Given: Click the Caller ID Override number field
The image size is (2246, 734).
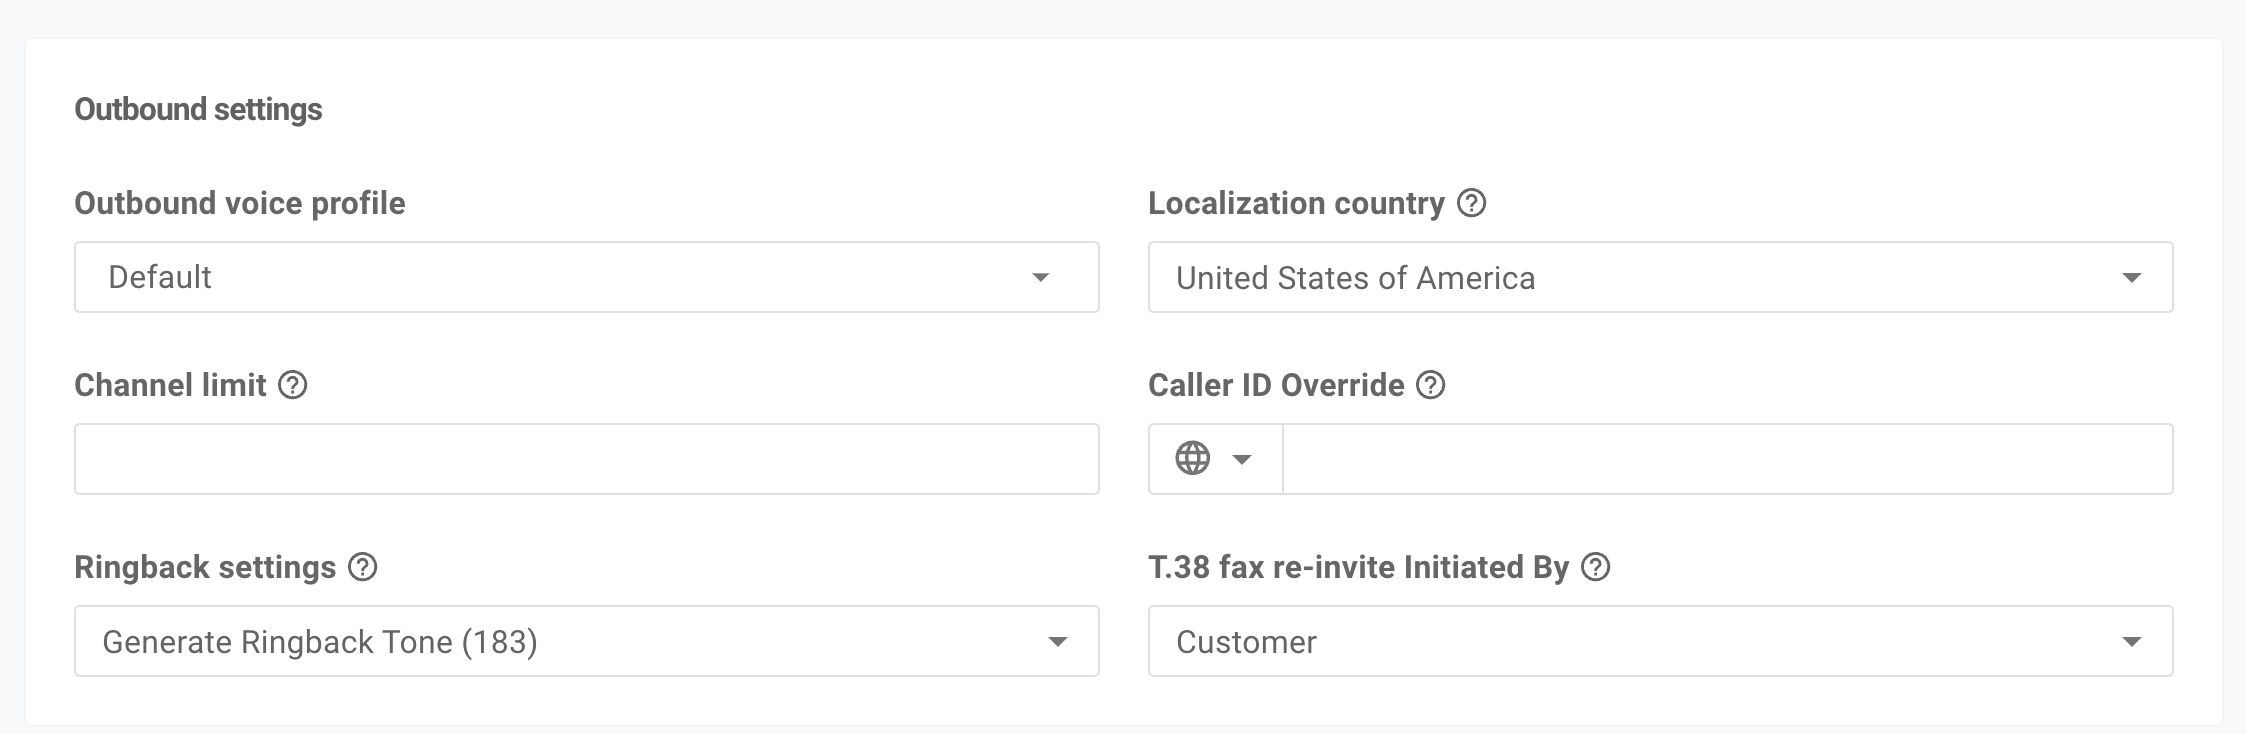Looking at the screenshot, I should [x=1727, y=459].
